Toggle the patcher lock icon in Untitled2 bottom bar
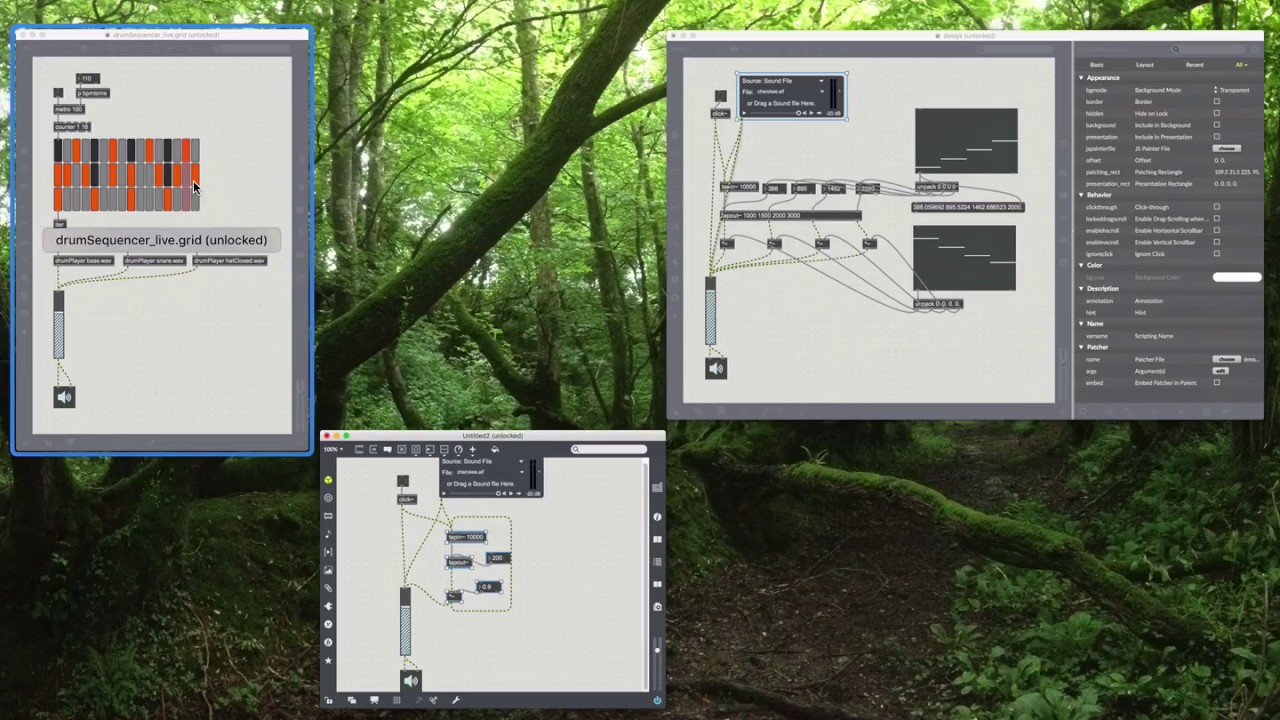This screenshot has width=1280, height=720. tap(328, 700)
